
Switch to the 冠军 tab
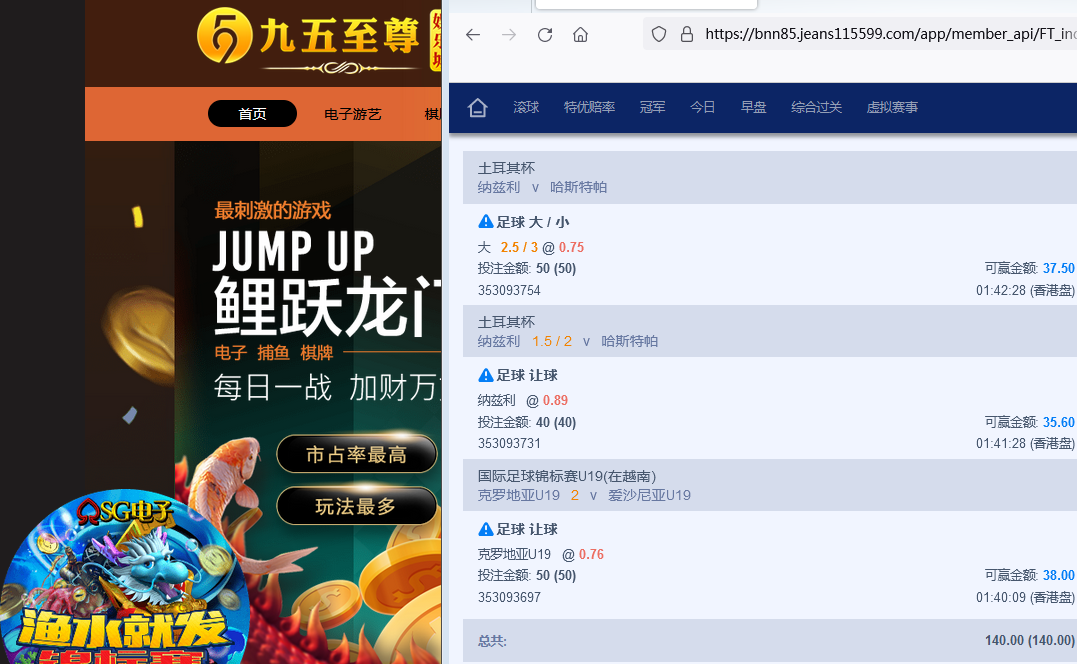pos(652,107)
